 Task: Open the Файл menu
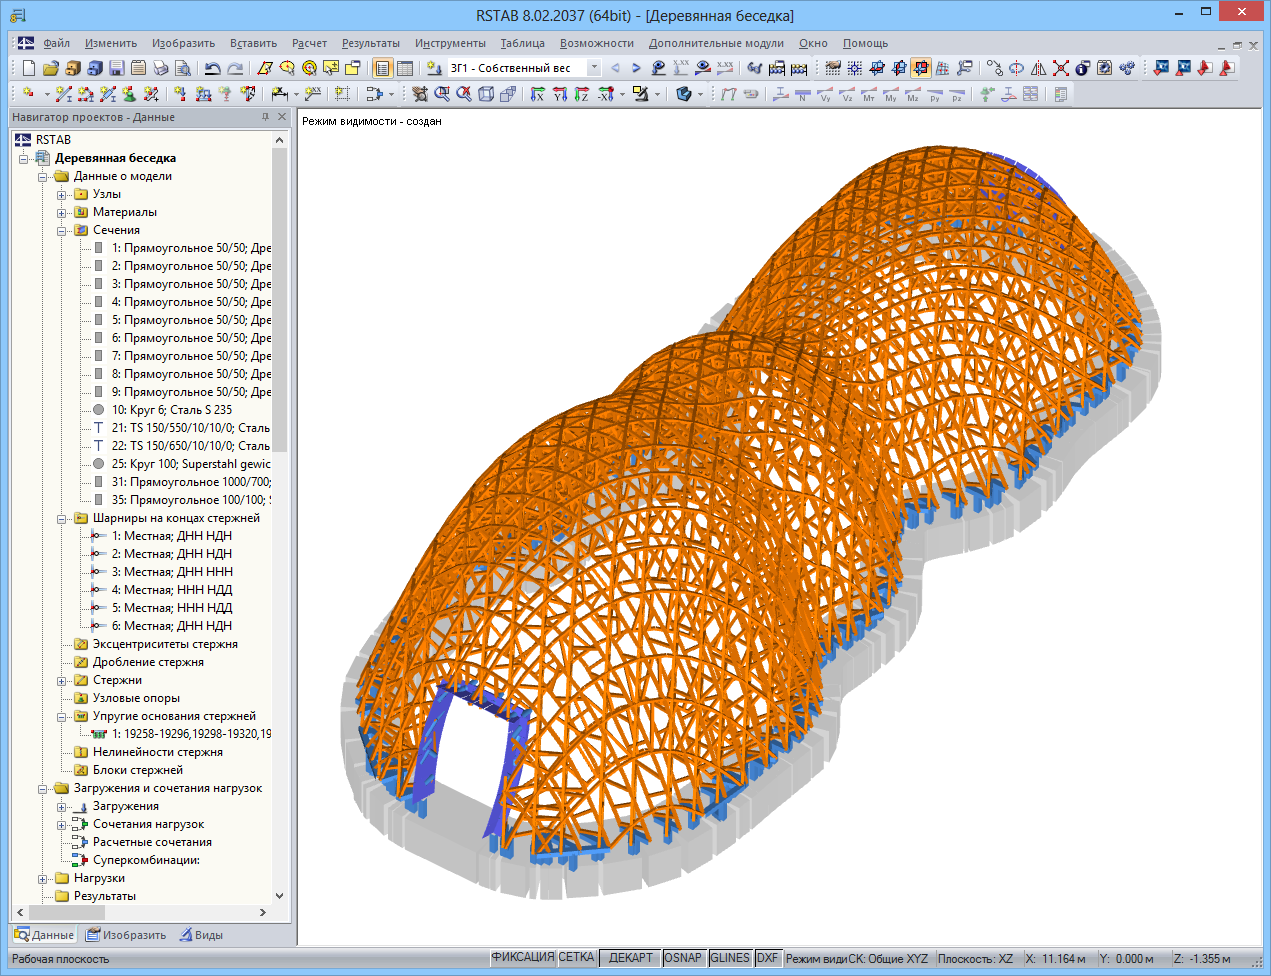56,43
